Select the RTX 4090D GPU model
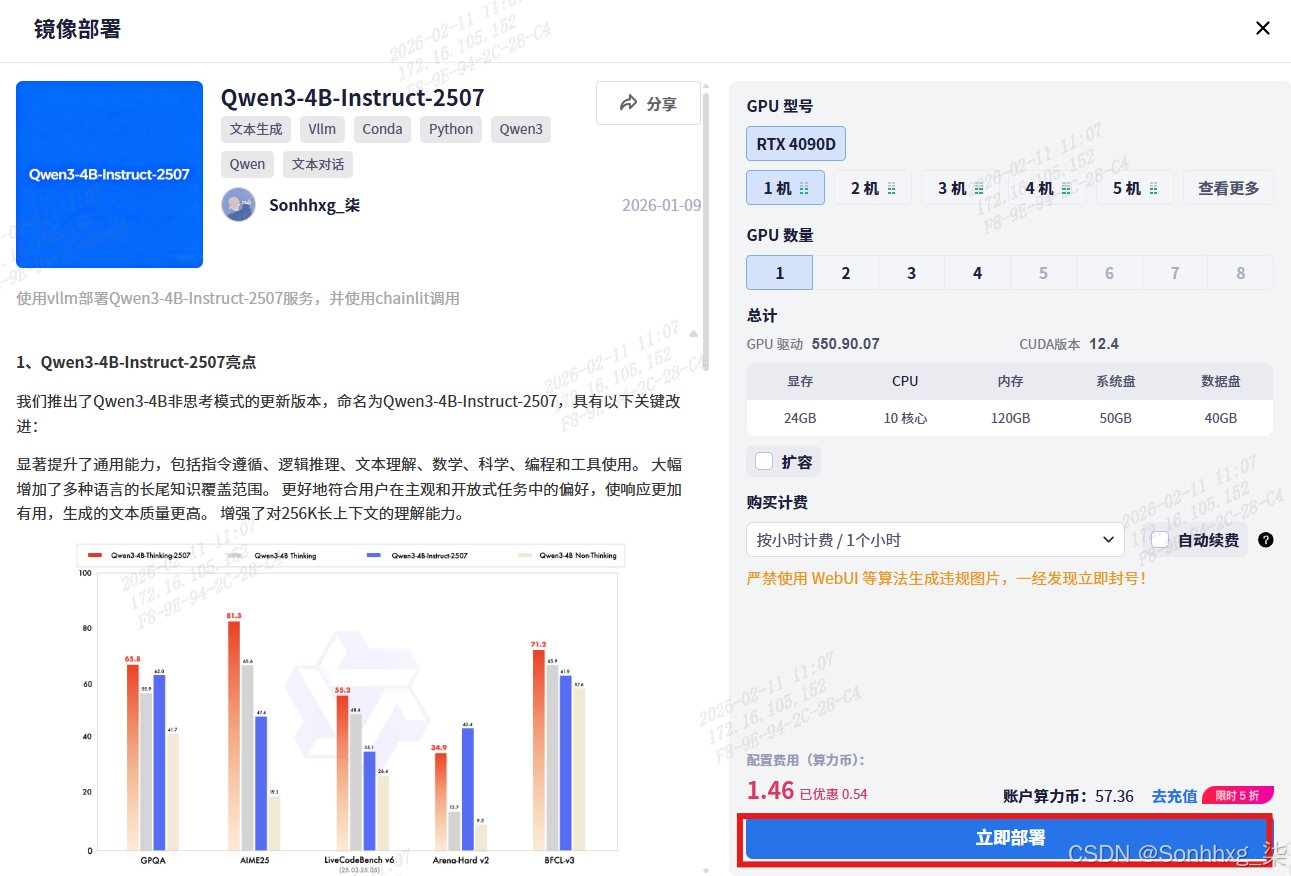This screenshot has width=1291, height=876. pyautogui.click(x=796, y=143)
